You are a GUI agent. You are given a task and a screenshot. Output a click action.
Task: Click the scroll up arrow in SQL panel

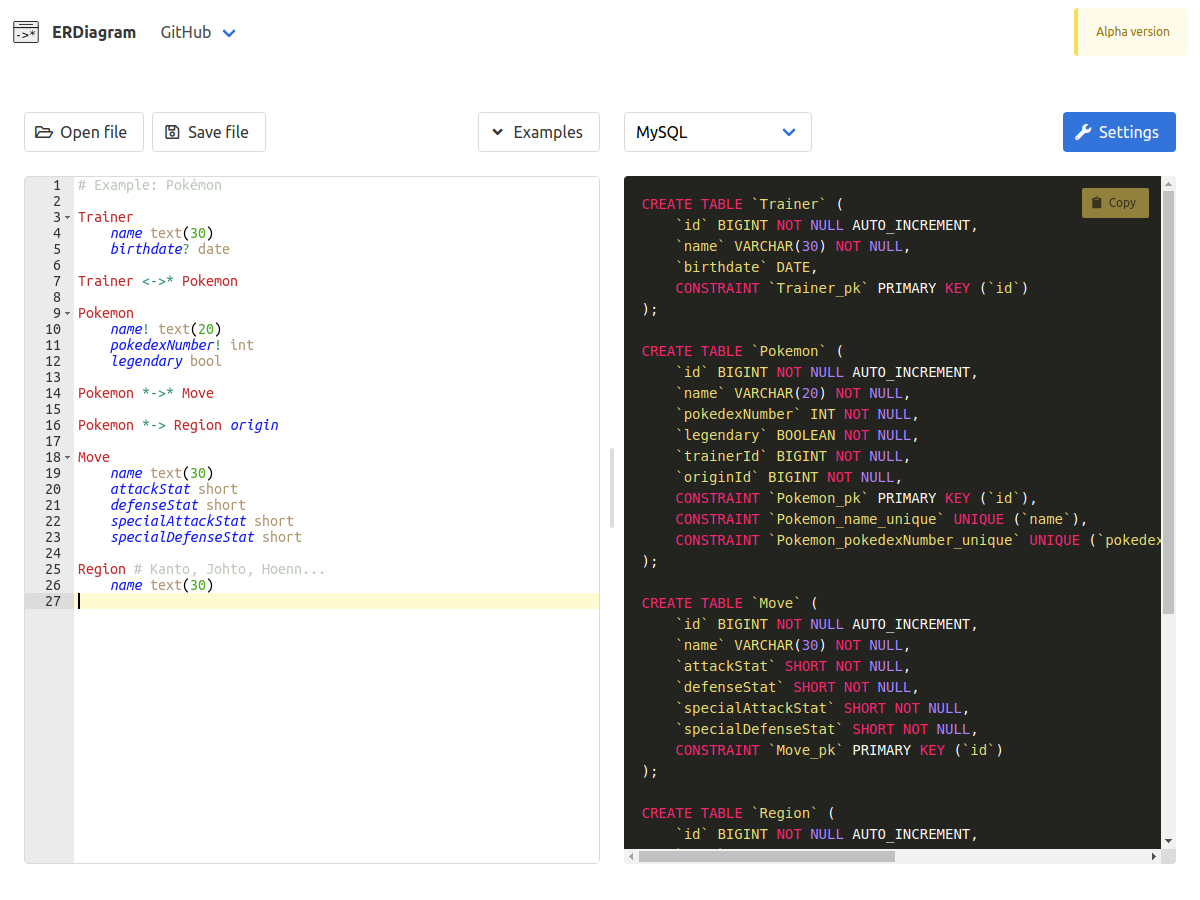[1168, 183]
